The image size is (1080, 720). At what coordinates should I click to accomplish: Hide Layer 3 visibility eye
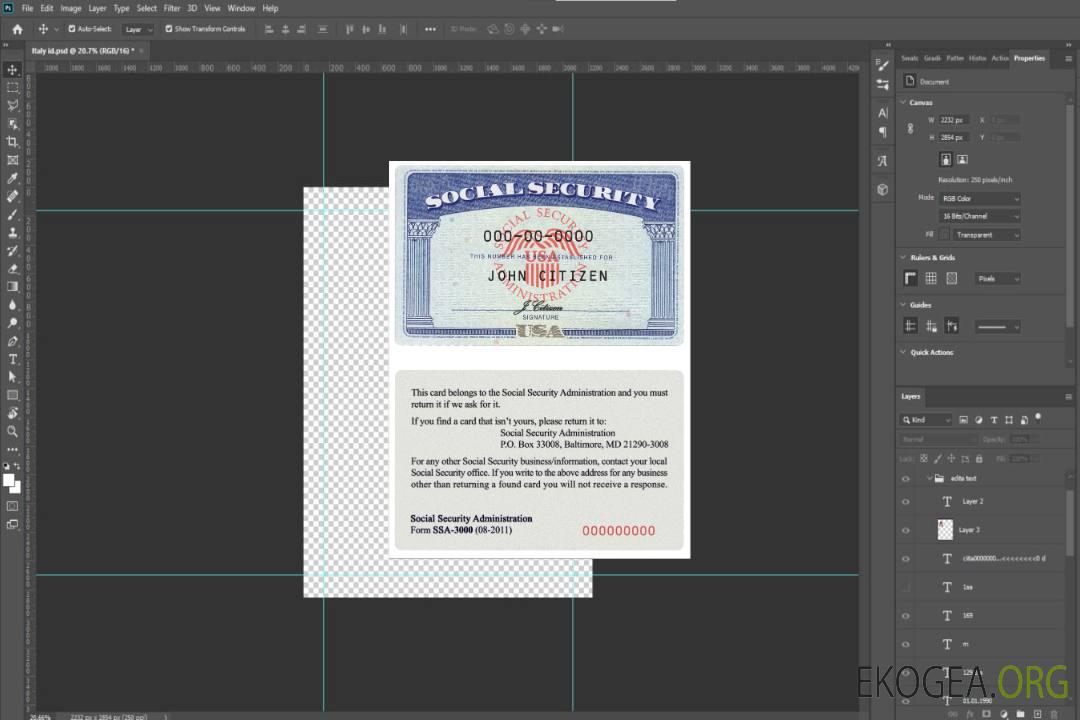pos(906,531)
